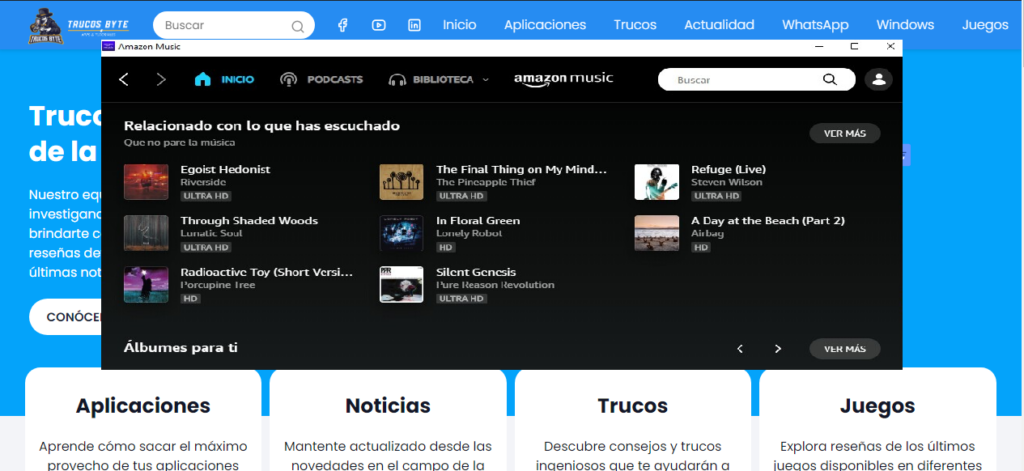Click the forward arrow in Amazon Music
The width and height of the screenshot is (1024, 471).
click(161, 80)
